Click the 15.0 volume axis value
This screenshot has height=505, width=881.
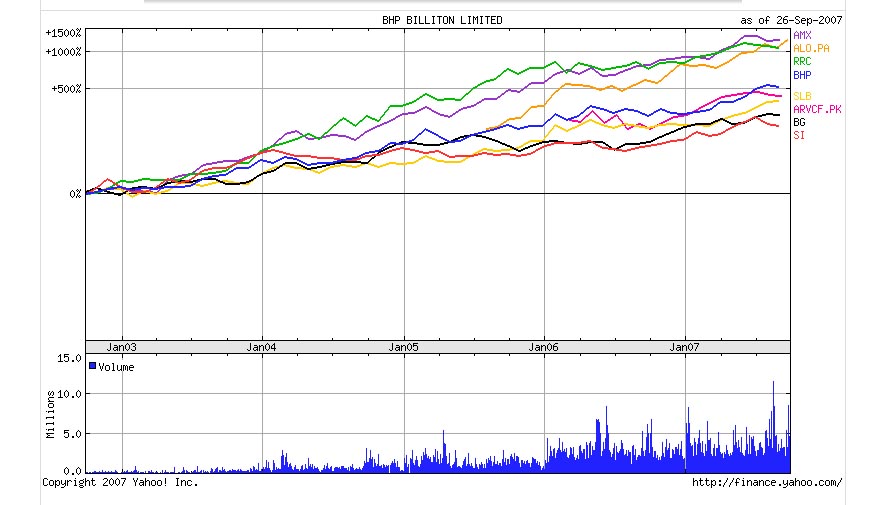[68, 357]
